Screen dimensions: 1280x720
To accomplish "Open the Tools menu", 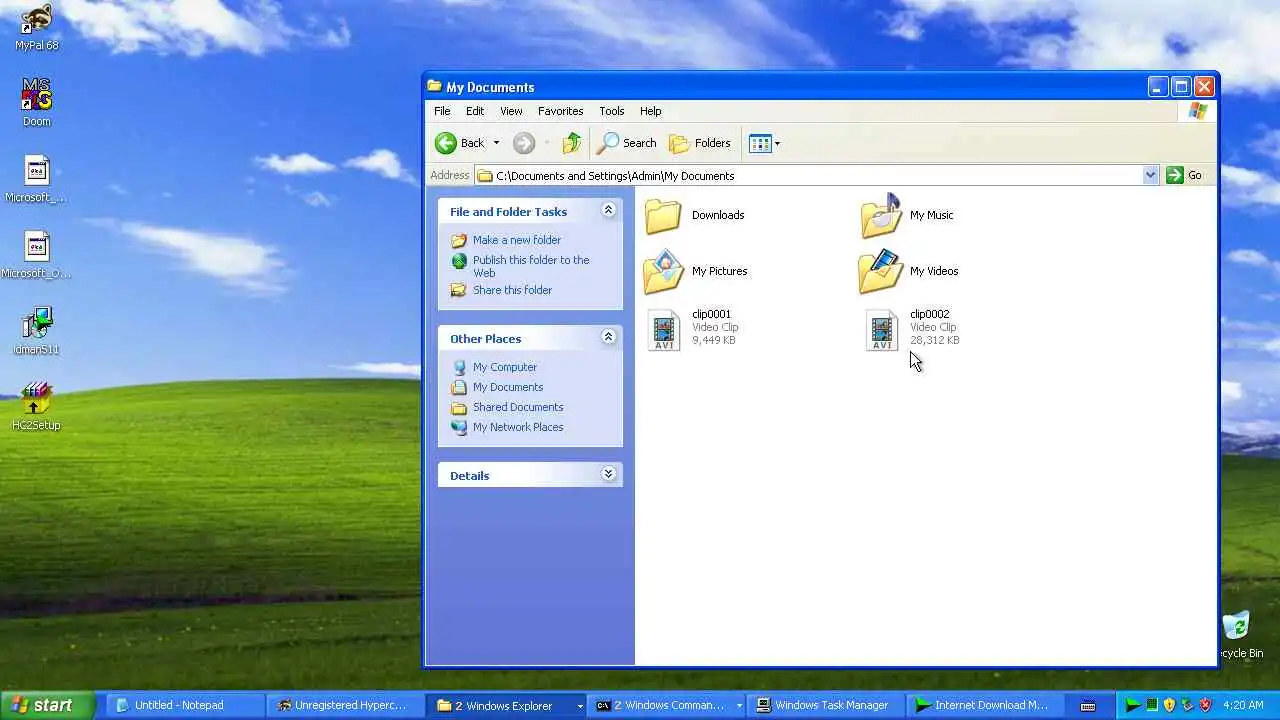I will pyautogui.click(x=612, y=111).
